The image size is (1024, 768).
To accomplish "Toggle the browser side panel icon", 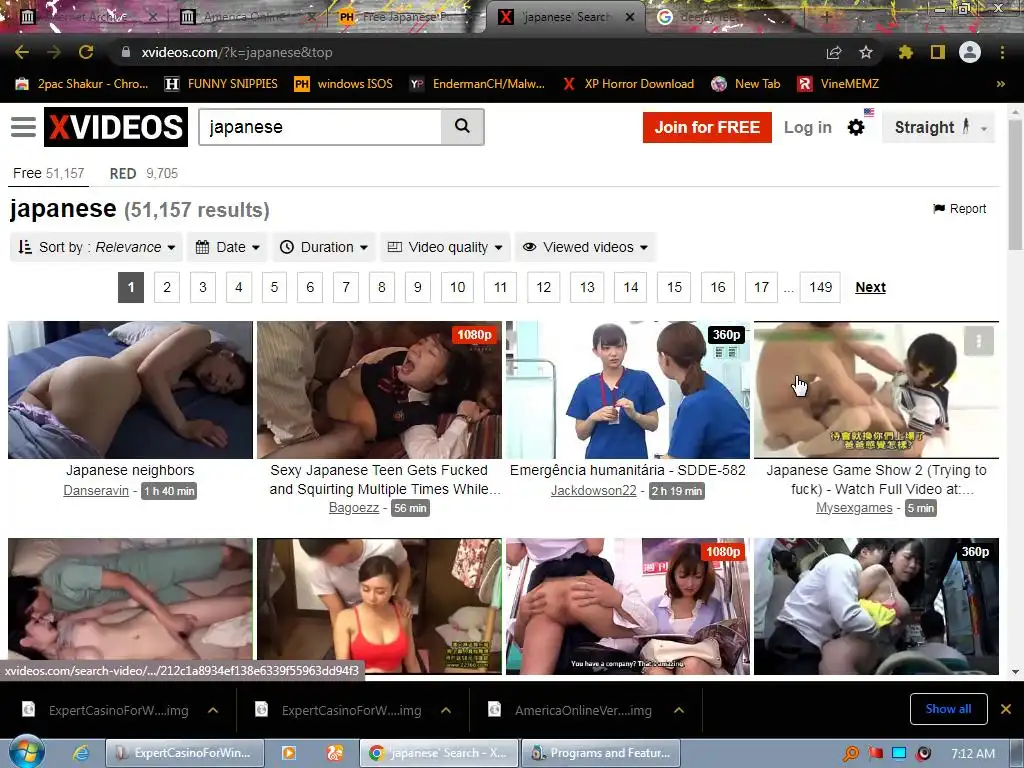I will tap(938, 52).
